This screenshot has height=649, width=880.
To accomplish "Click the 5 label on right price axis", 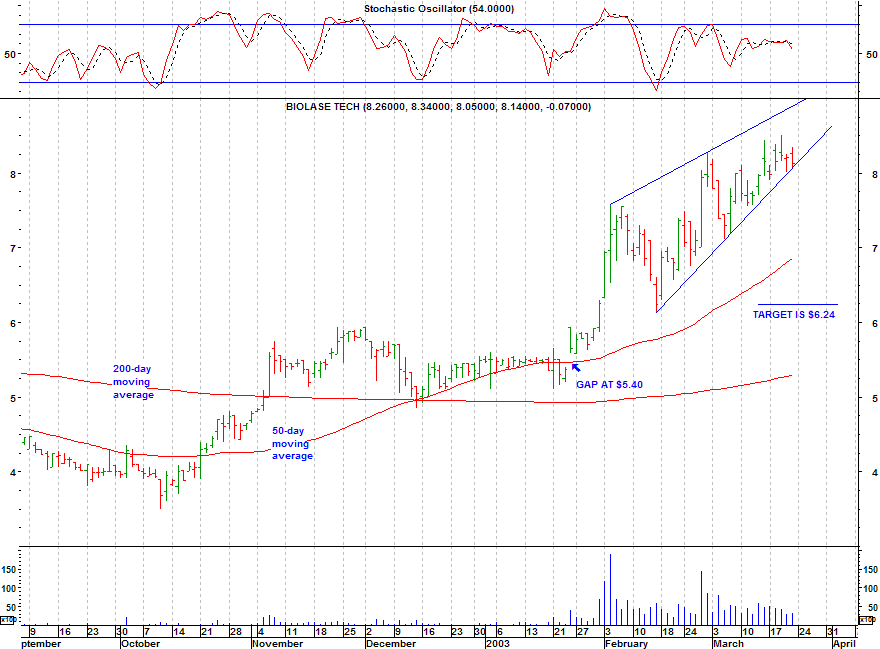I will click(875, 399).
